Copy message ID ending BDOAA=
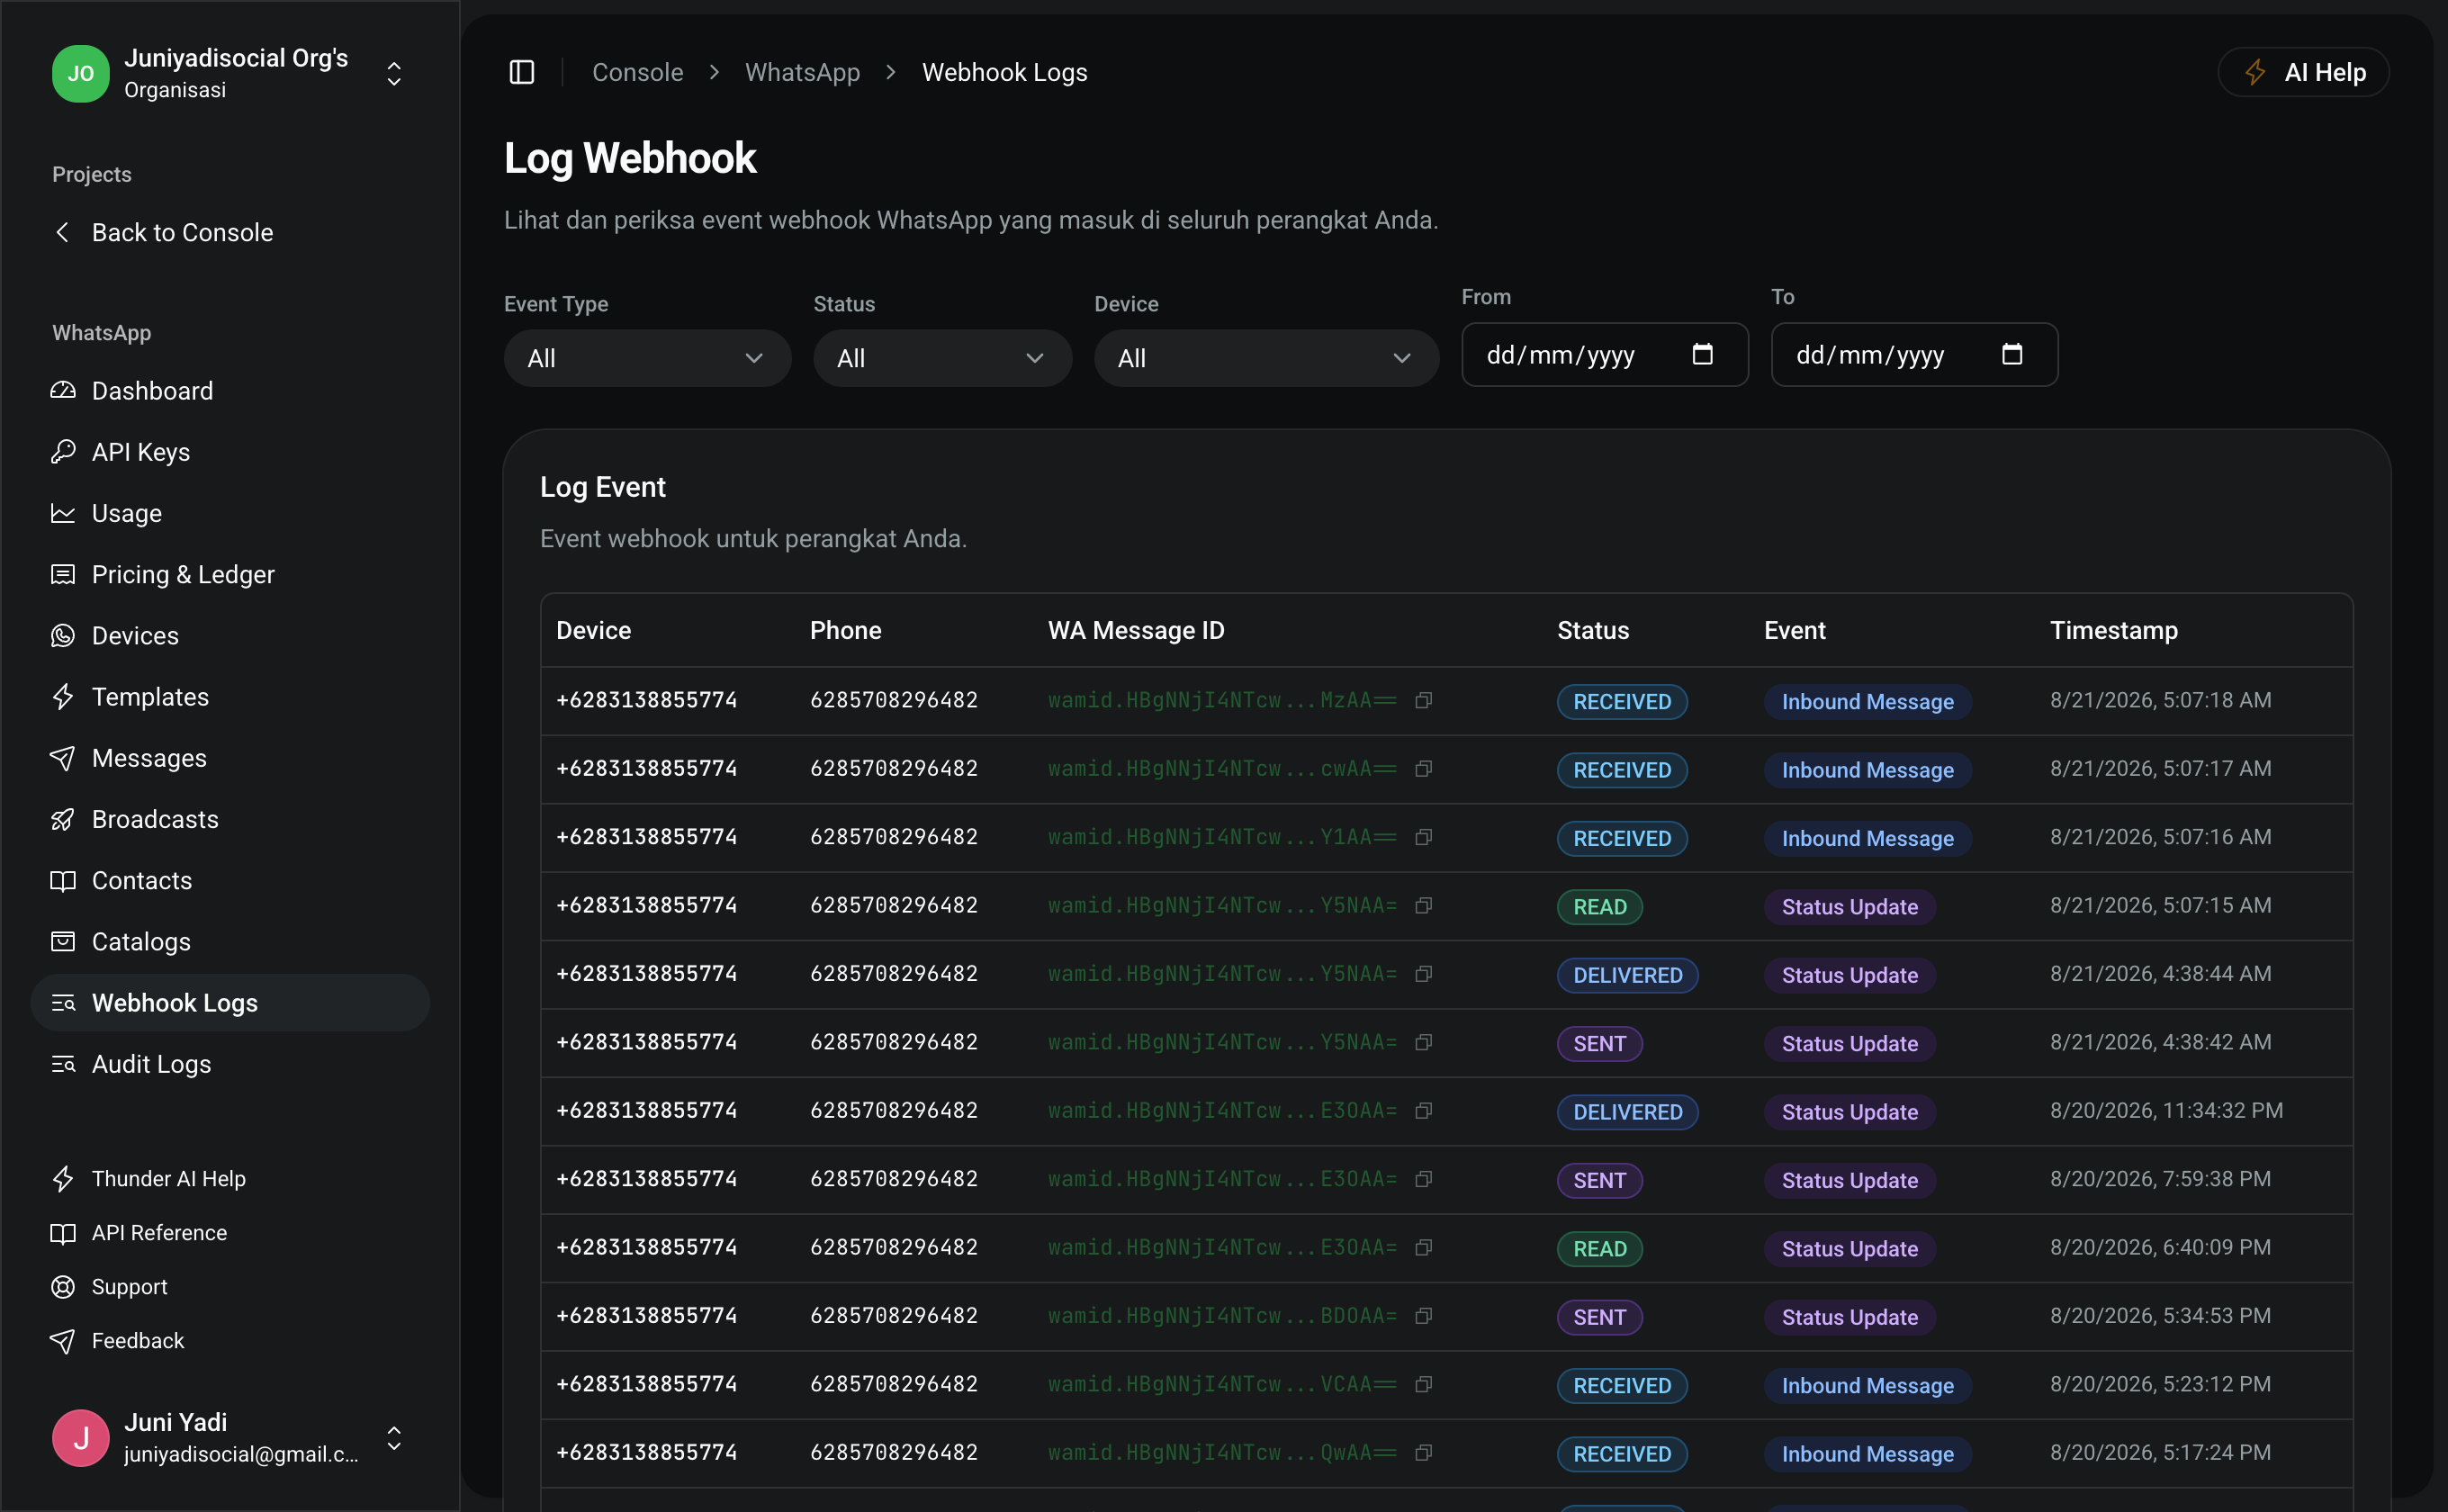 pos(1424,1316)
